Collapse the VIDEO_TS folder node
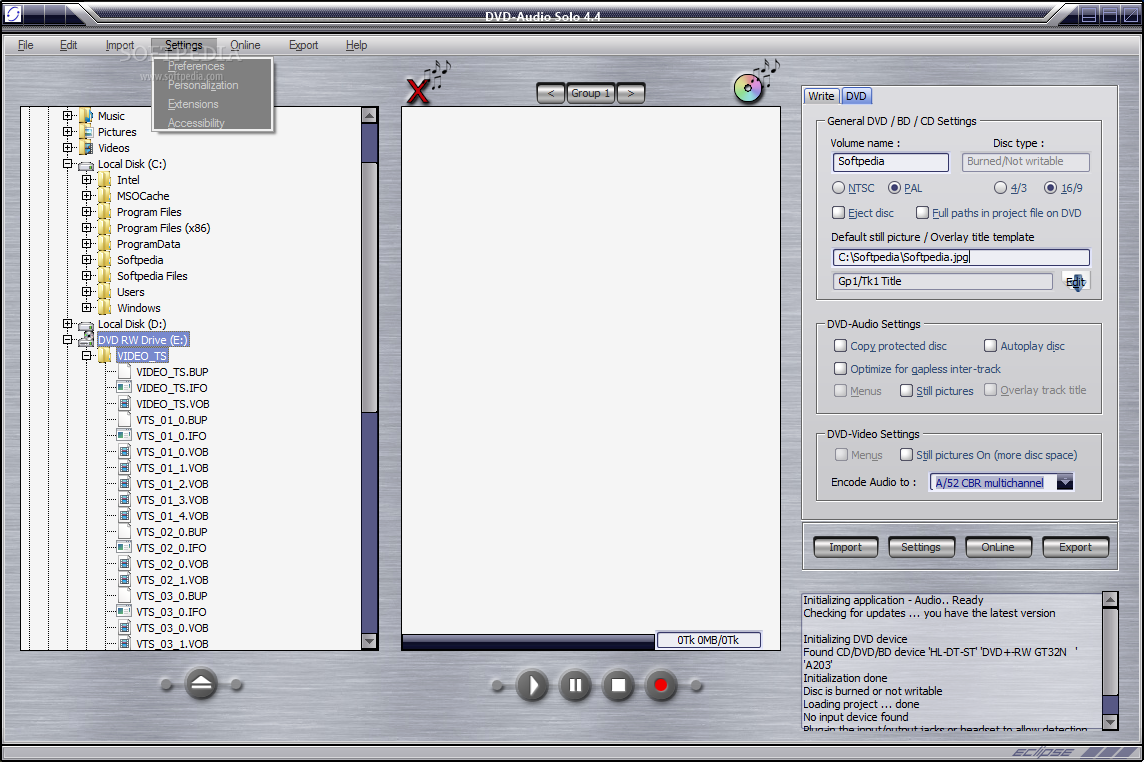This screenshot has width=1144, height=762. pos(87,355)
